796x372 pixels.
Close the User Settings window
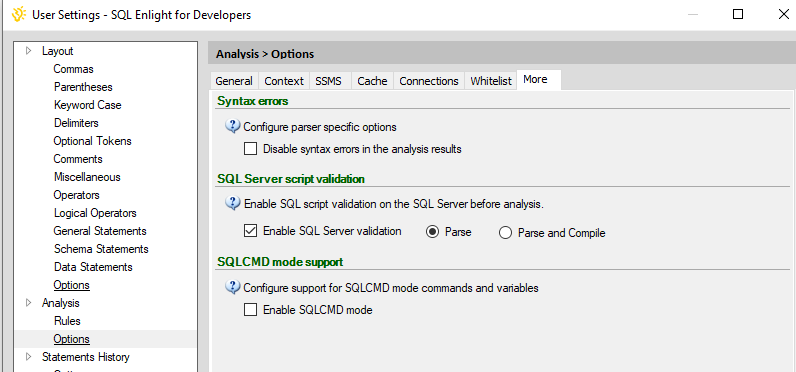pos(784,14)
